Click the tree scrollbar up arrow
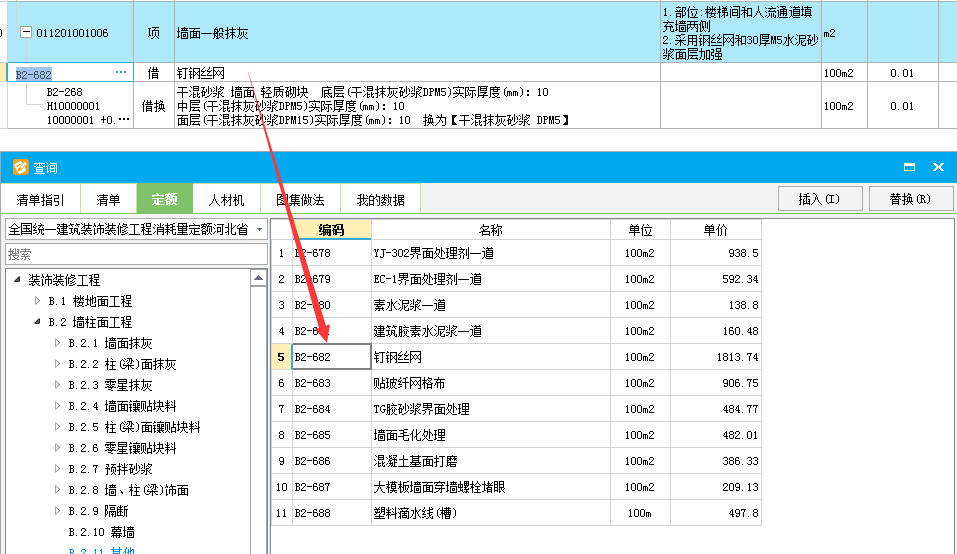The width and height of the screenshot is (957, 554). point(259,278)
